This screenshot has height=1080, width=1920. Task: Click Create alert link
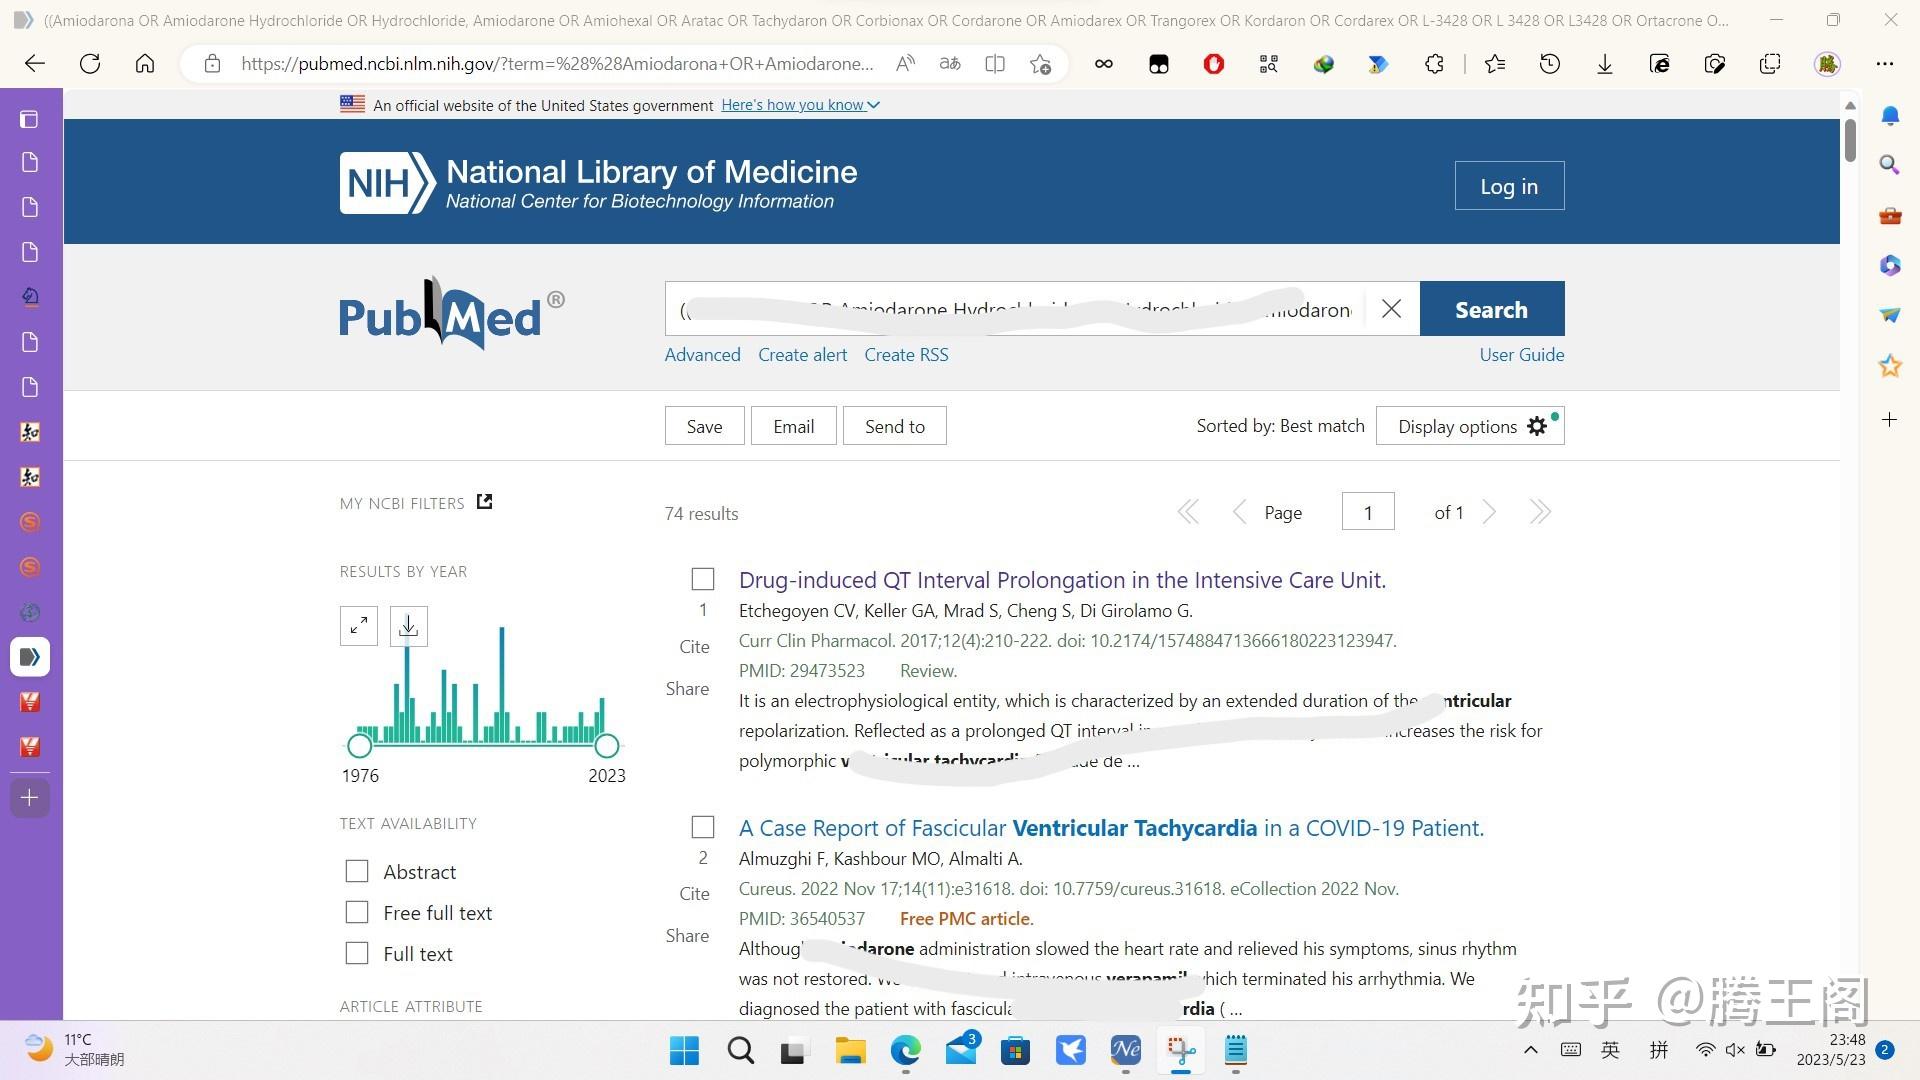click(x=802, y=355)
